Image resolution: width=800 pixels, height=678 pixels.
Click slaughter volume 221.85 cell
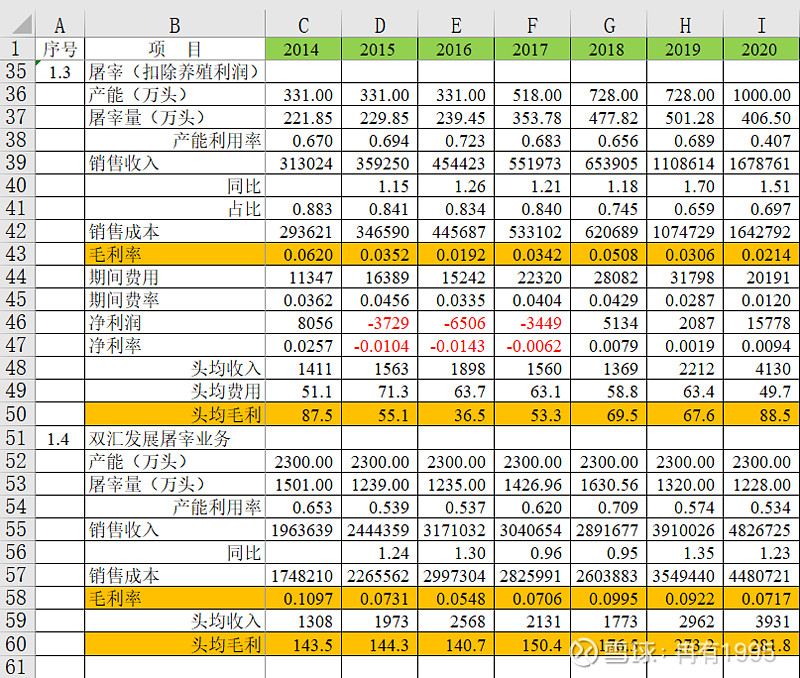(304, 117)
